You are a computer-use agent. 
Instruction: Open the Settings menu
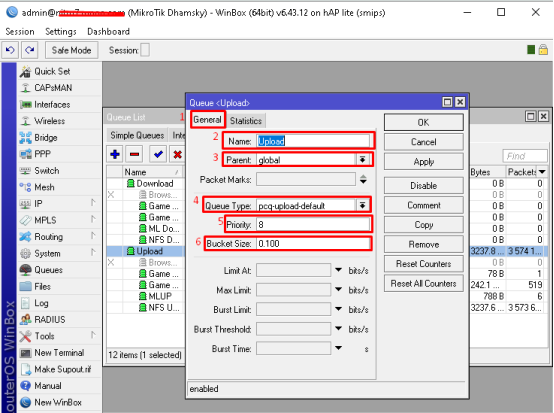tap(61, 32)
